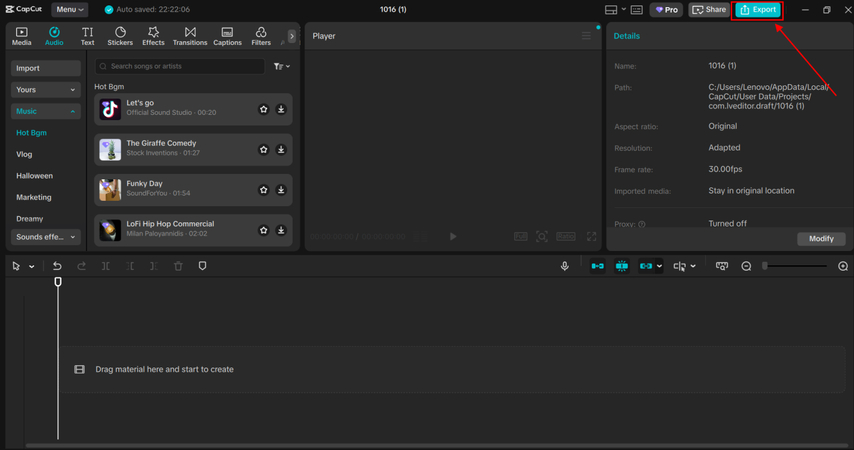Click the Player snapshot focus icon

[542, 236]
